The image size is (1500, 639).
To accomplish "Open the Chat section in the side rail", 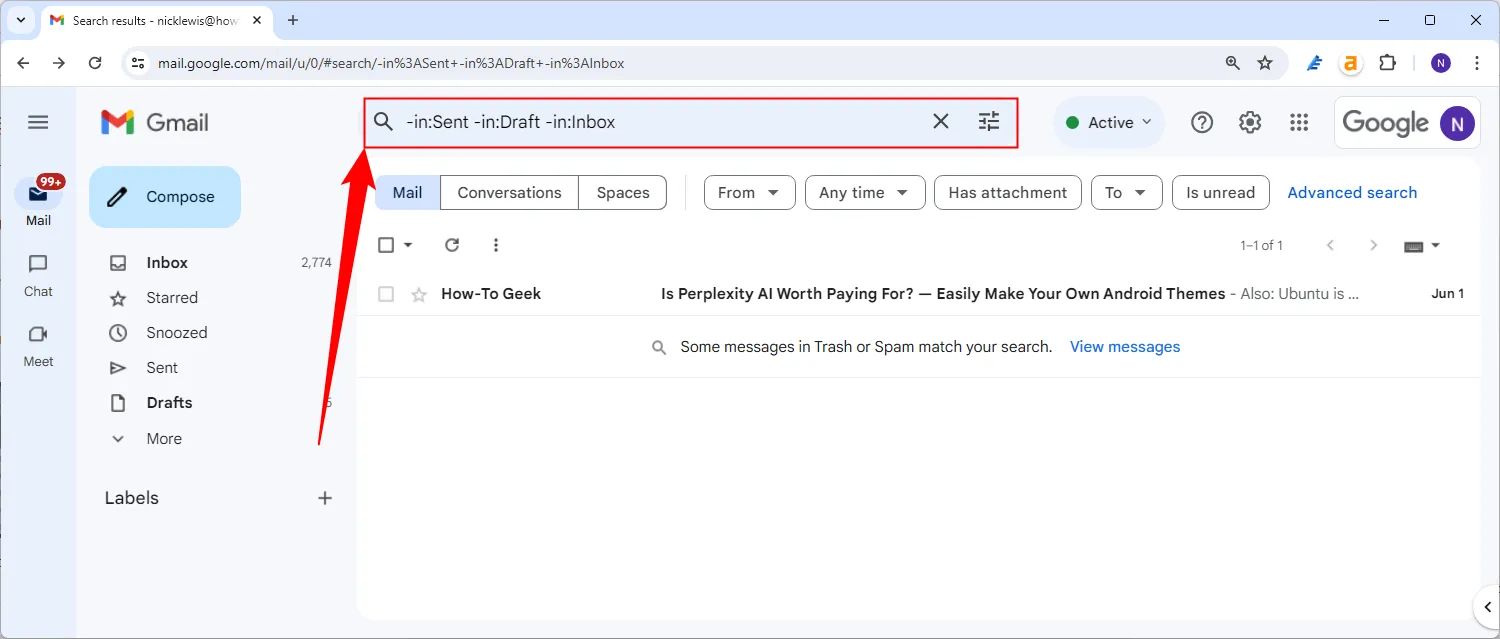I will (38, 276).
